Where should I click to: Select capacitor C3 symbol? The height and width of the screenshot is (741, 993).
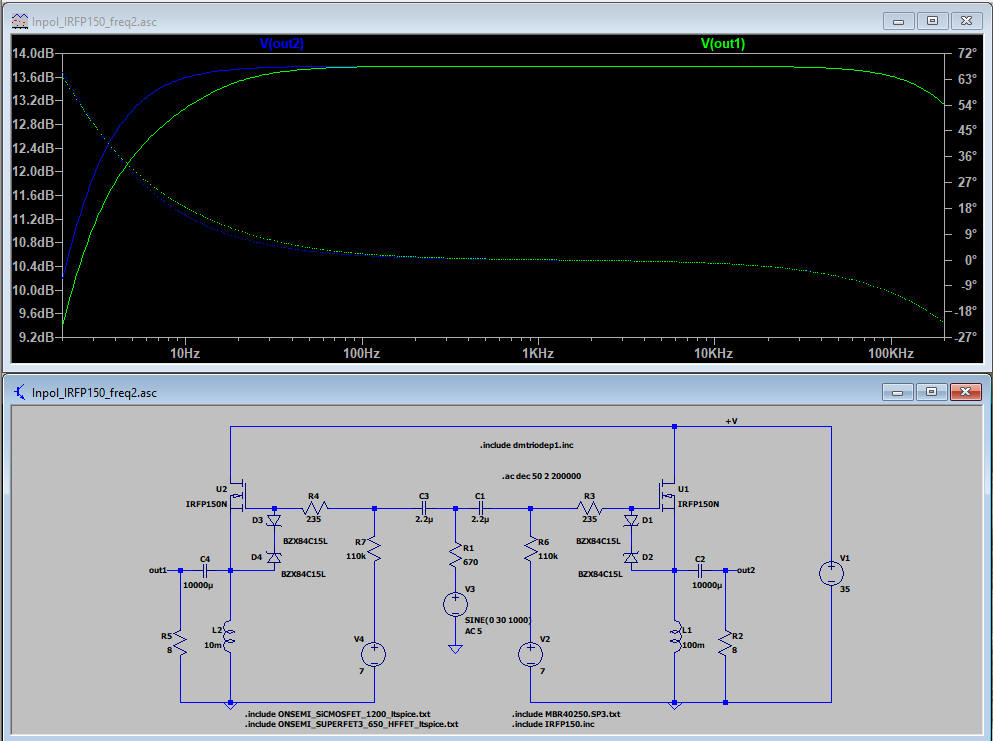tap(424, 508)
